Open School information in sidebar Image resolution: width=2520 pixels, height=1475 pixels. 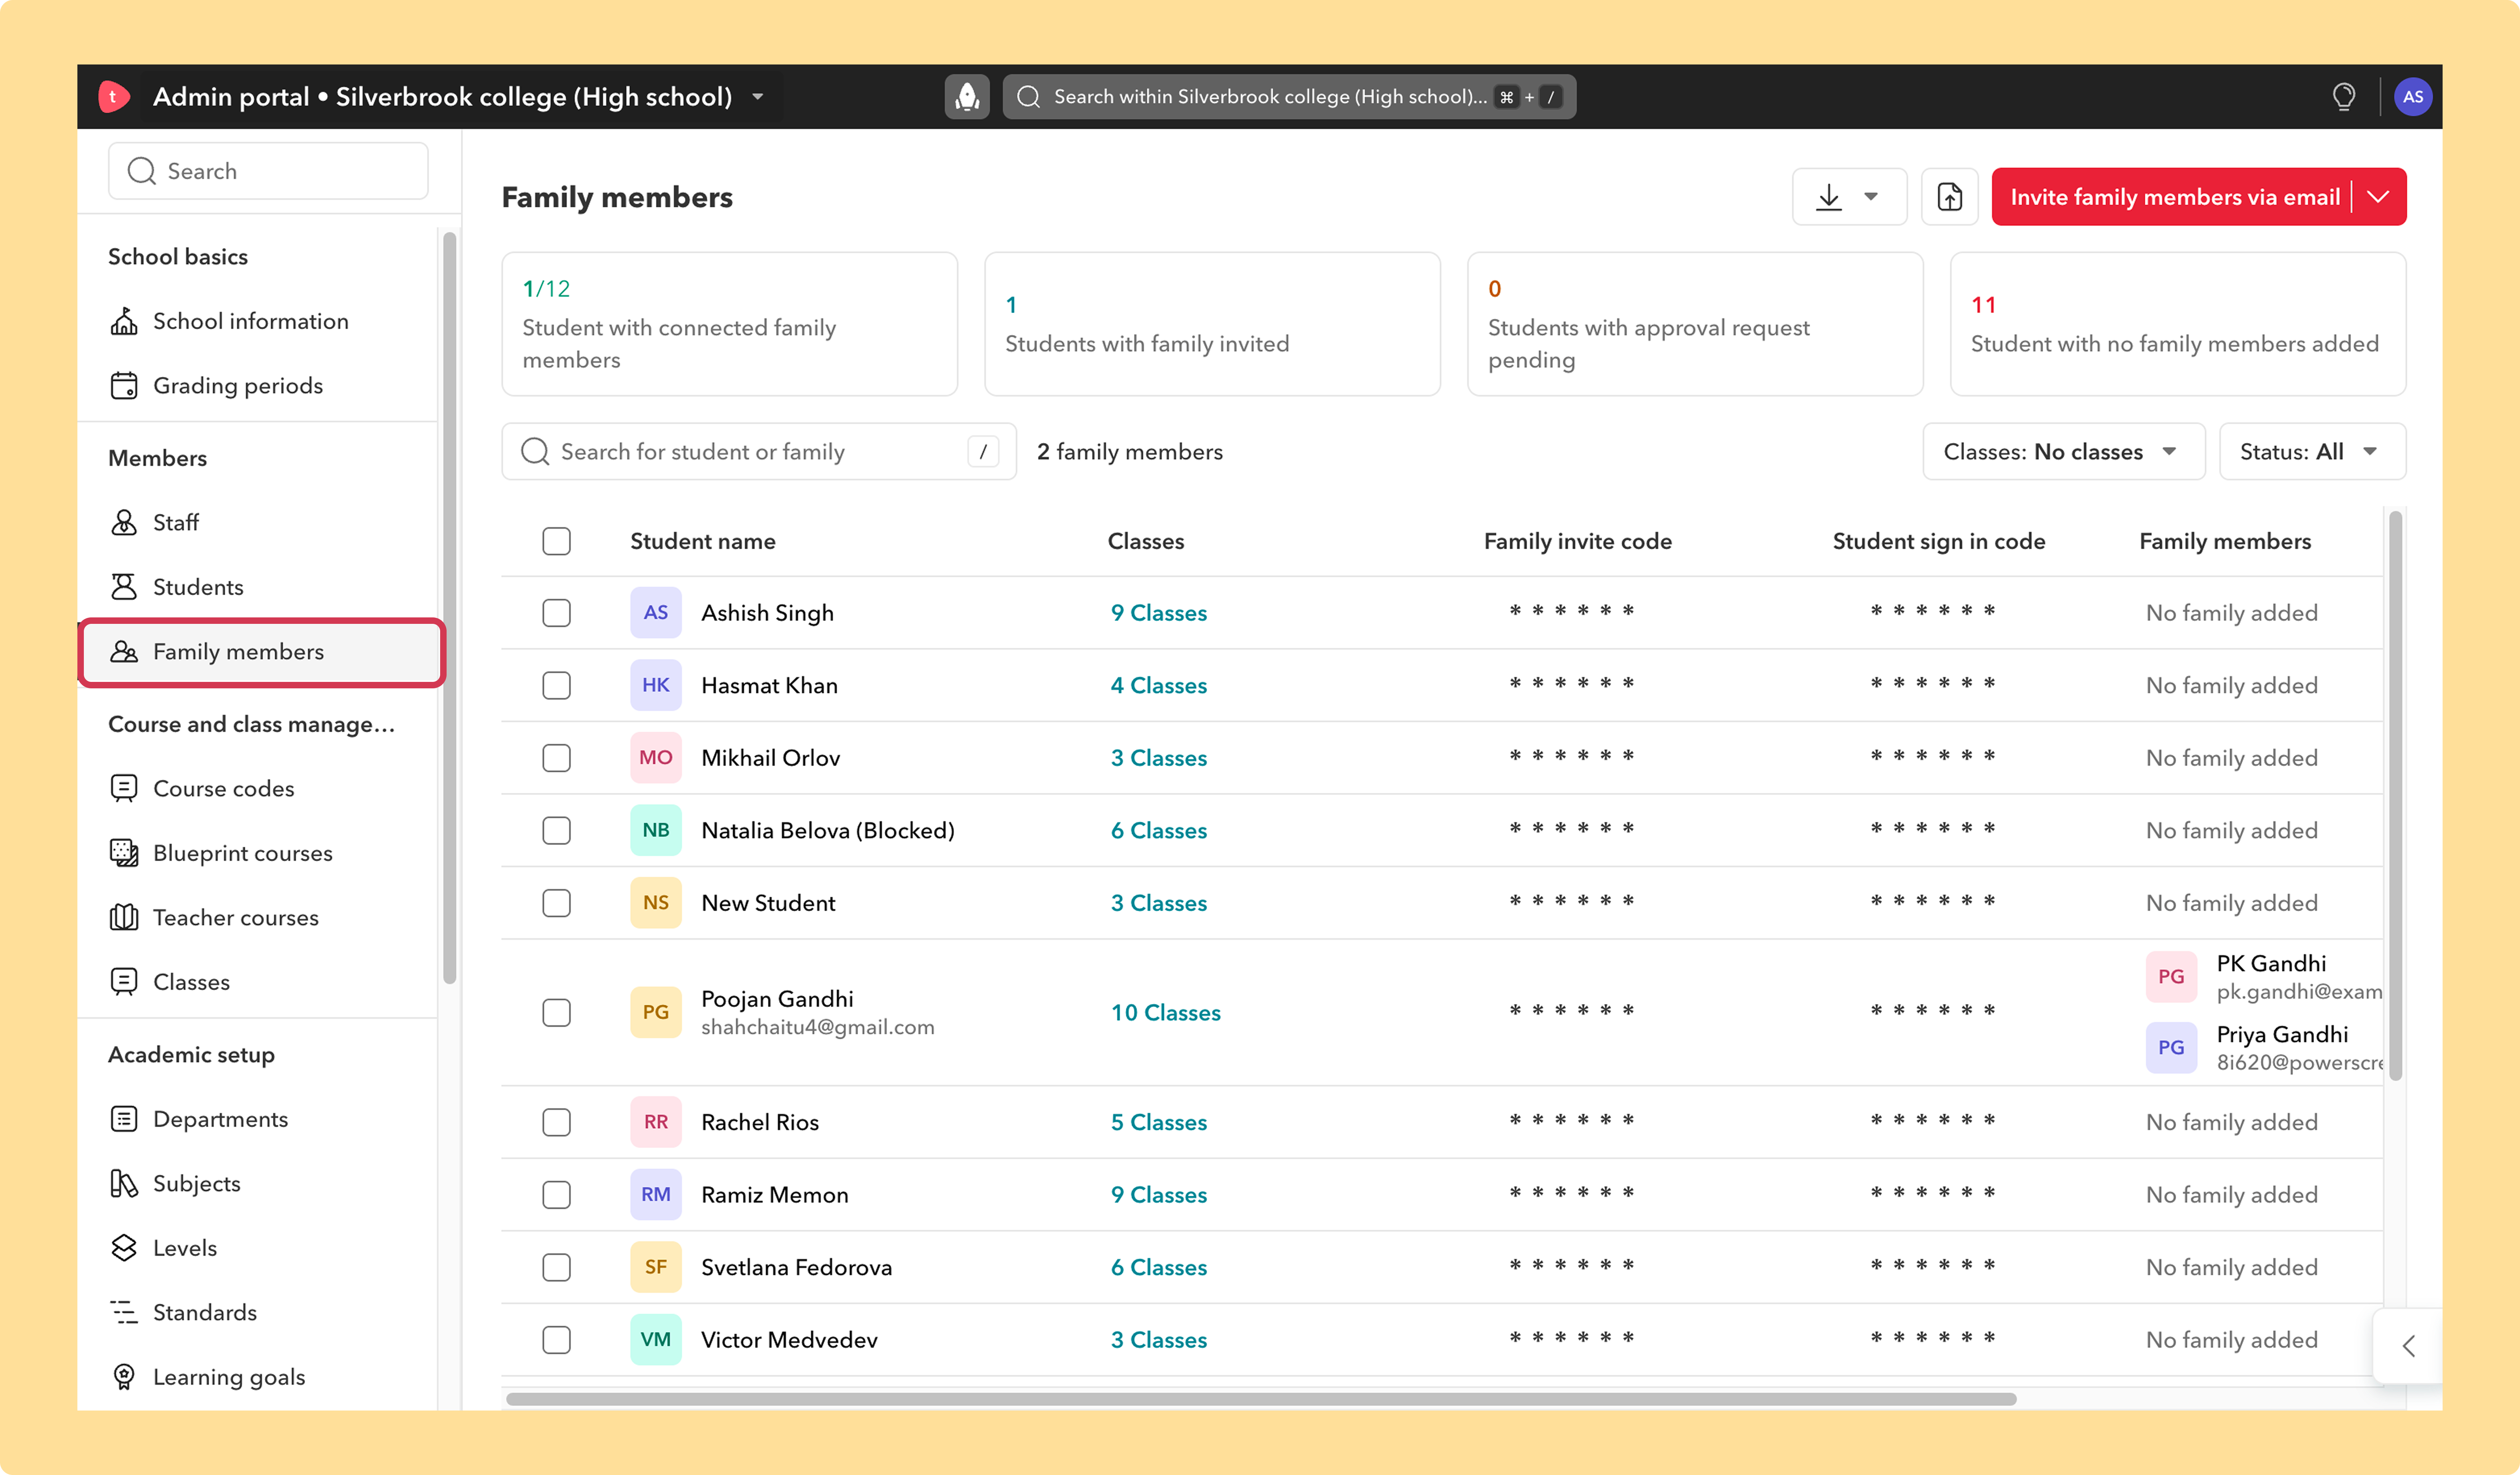coord(251,321)
